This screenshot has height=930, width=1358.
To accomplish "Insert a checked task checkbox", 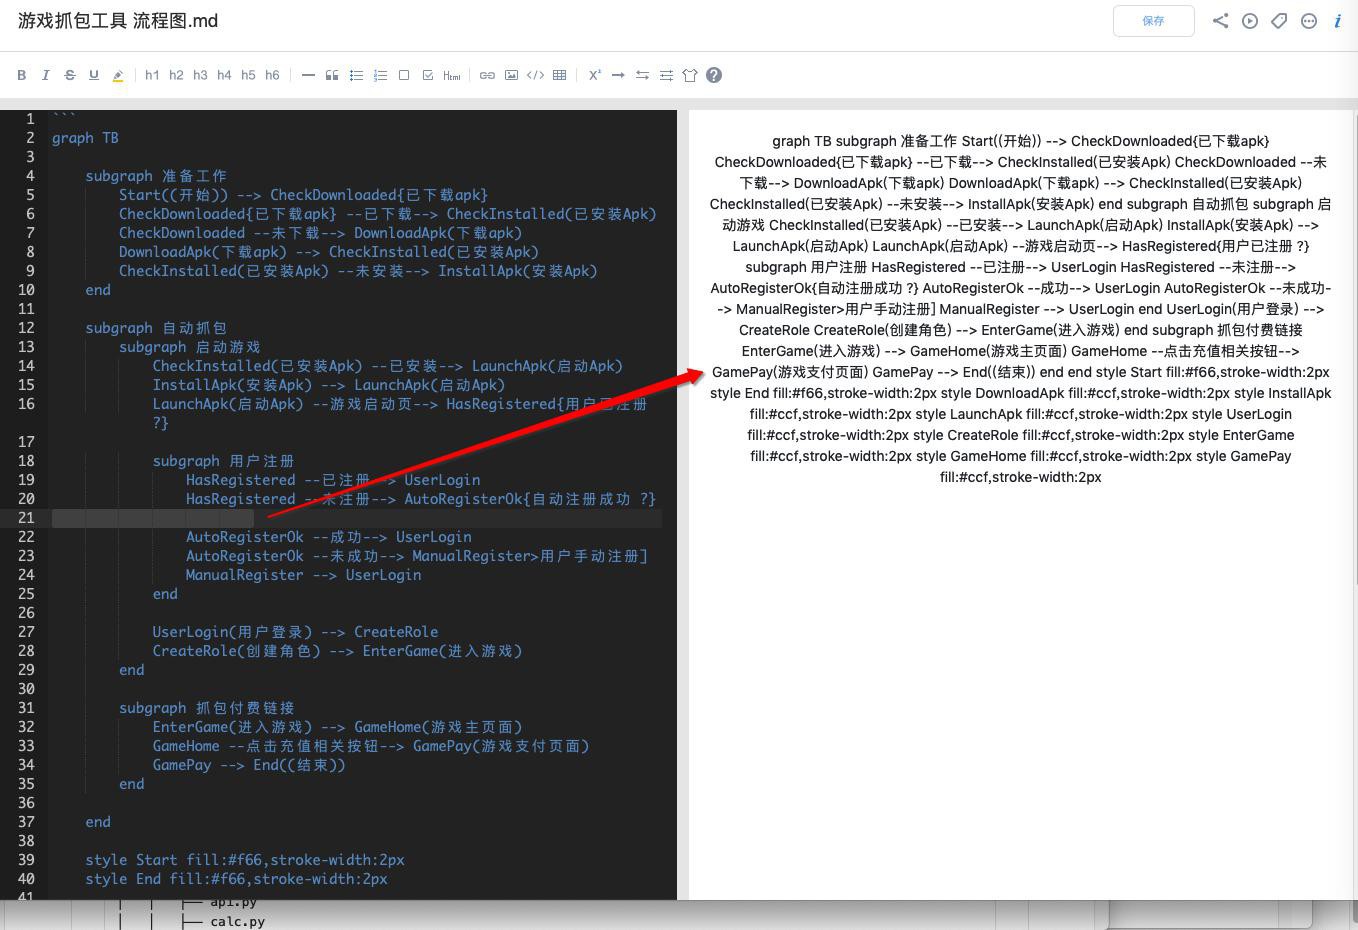I will point(428,75).
